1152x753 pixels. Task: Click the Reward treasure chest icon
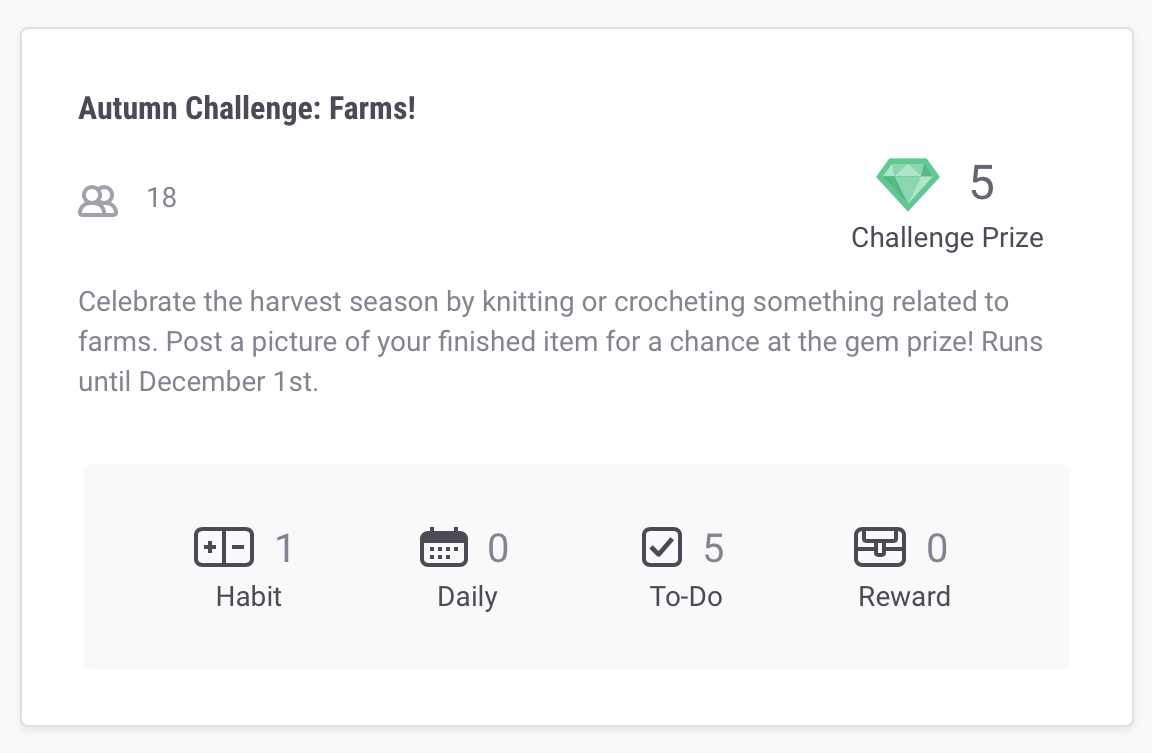[879, 547]
